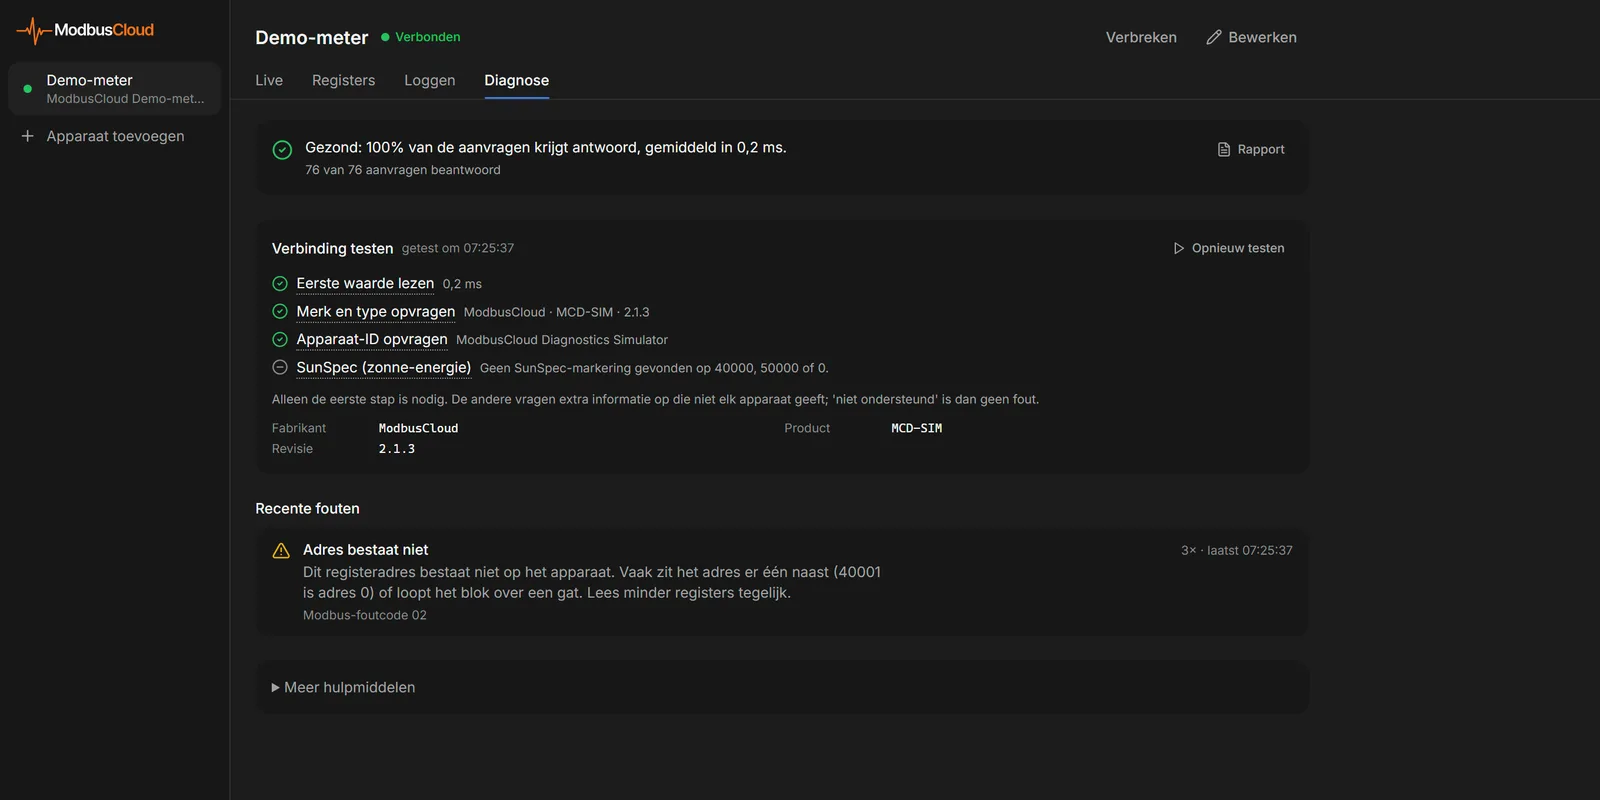Click the Bewerken pencil icon

pyautogui.click(x=1214, y=37)
